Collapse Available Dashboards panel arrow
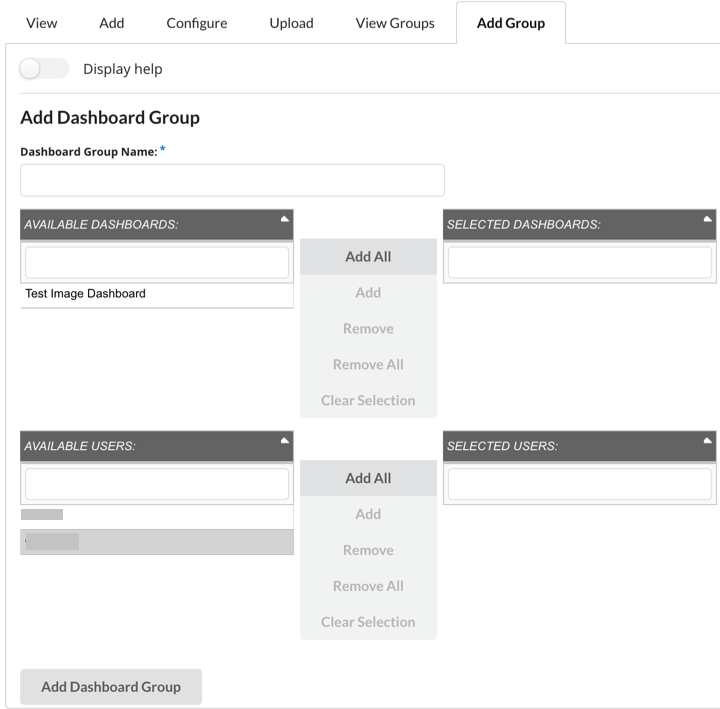 (285, 219)
